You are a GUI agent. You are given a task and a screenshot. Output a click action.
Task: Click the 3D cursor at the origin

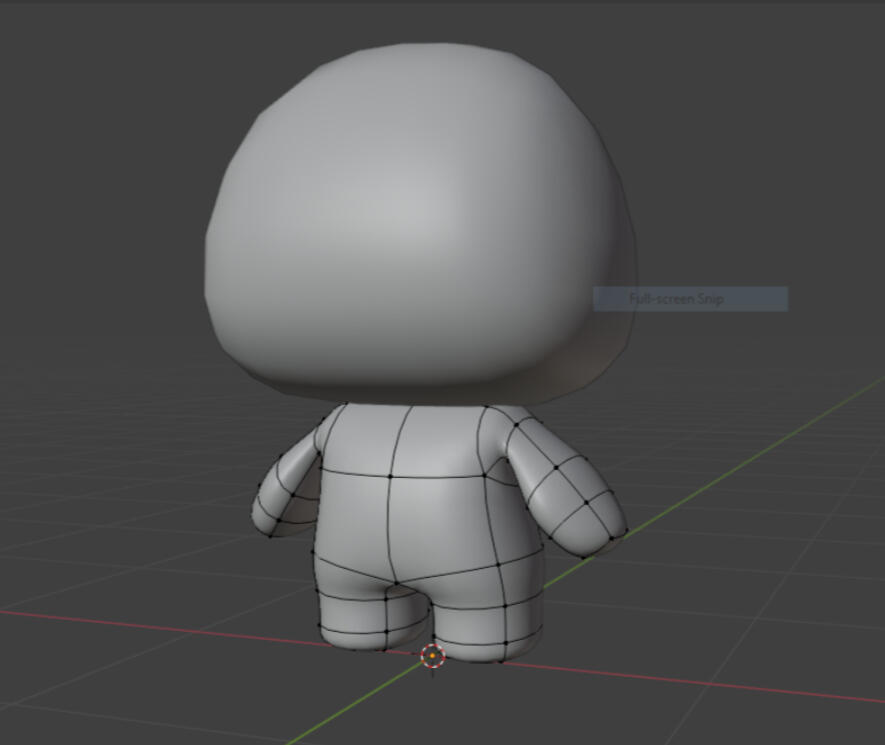point(433,656)
